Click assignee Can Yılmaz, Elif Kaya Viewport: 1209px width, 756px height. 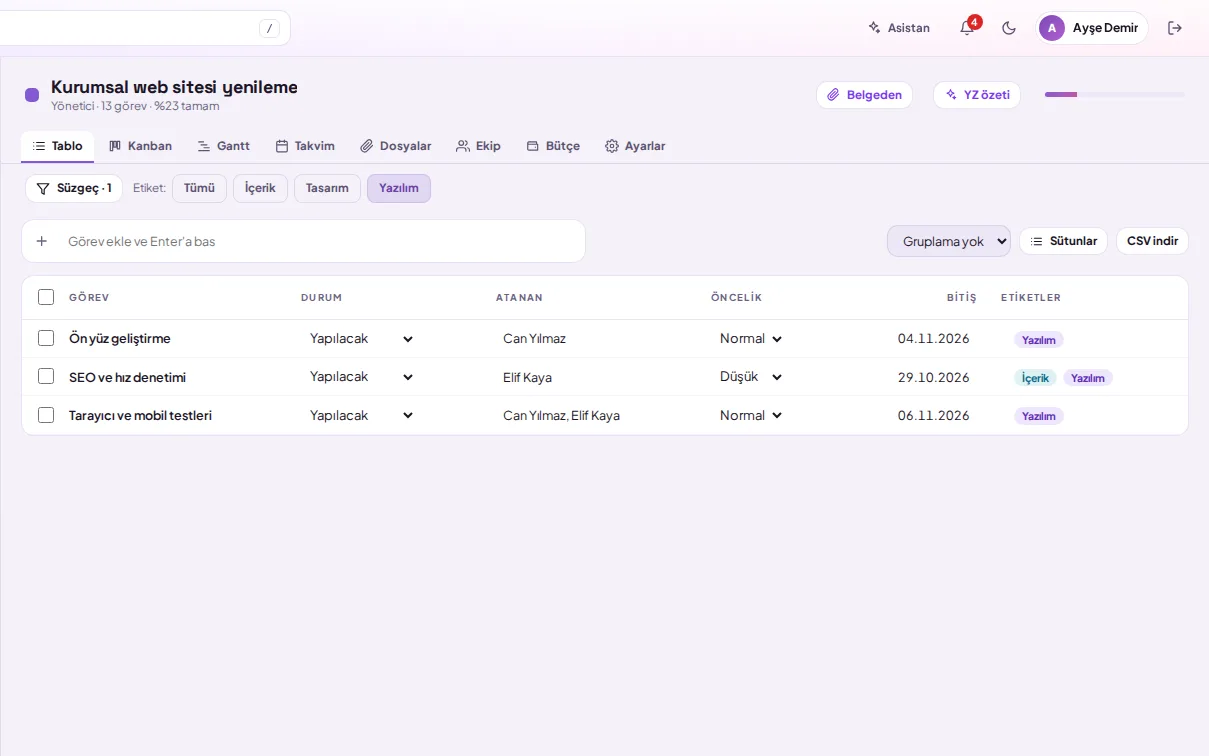coord(561,415)
